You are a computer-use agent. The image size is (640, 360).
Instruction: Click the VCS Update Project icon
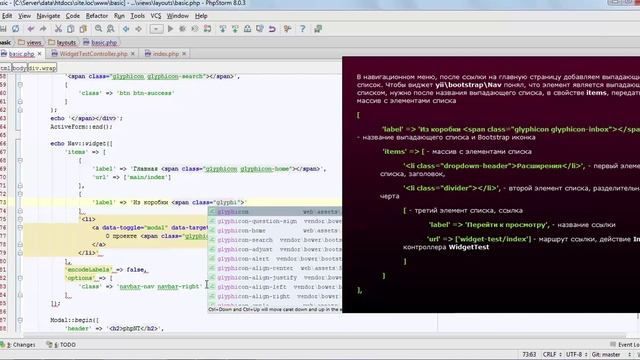click(222, 29)
